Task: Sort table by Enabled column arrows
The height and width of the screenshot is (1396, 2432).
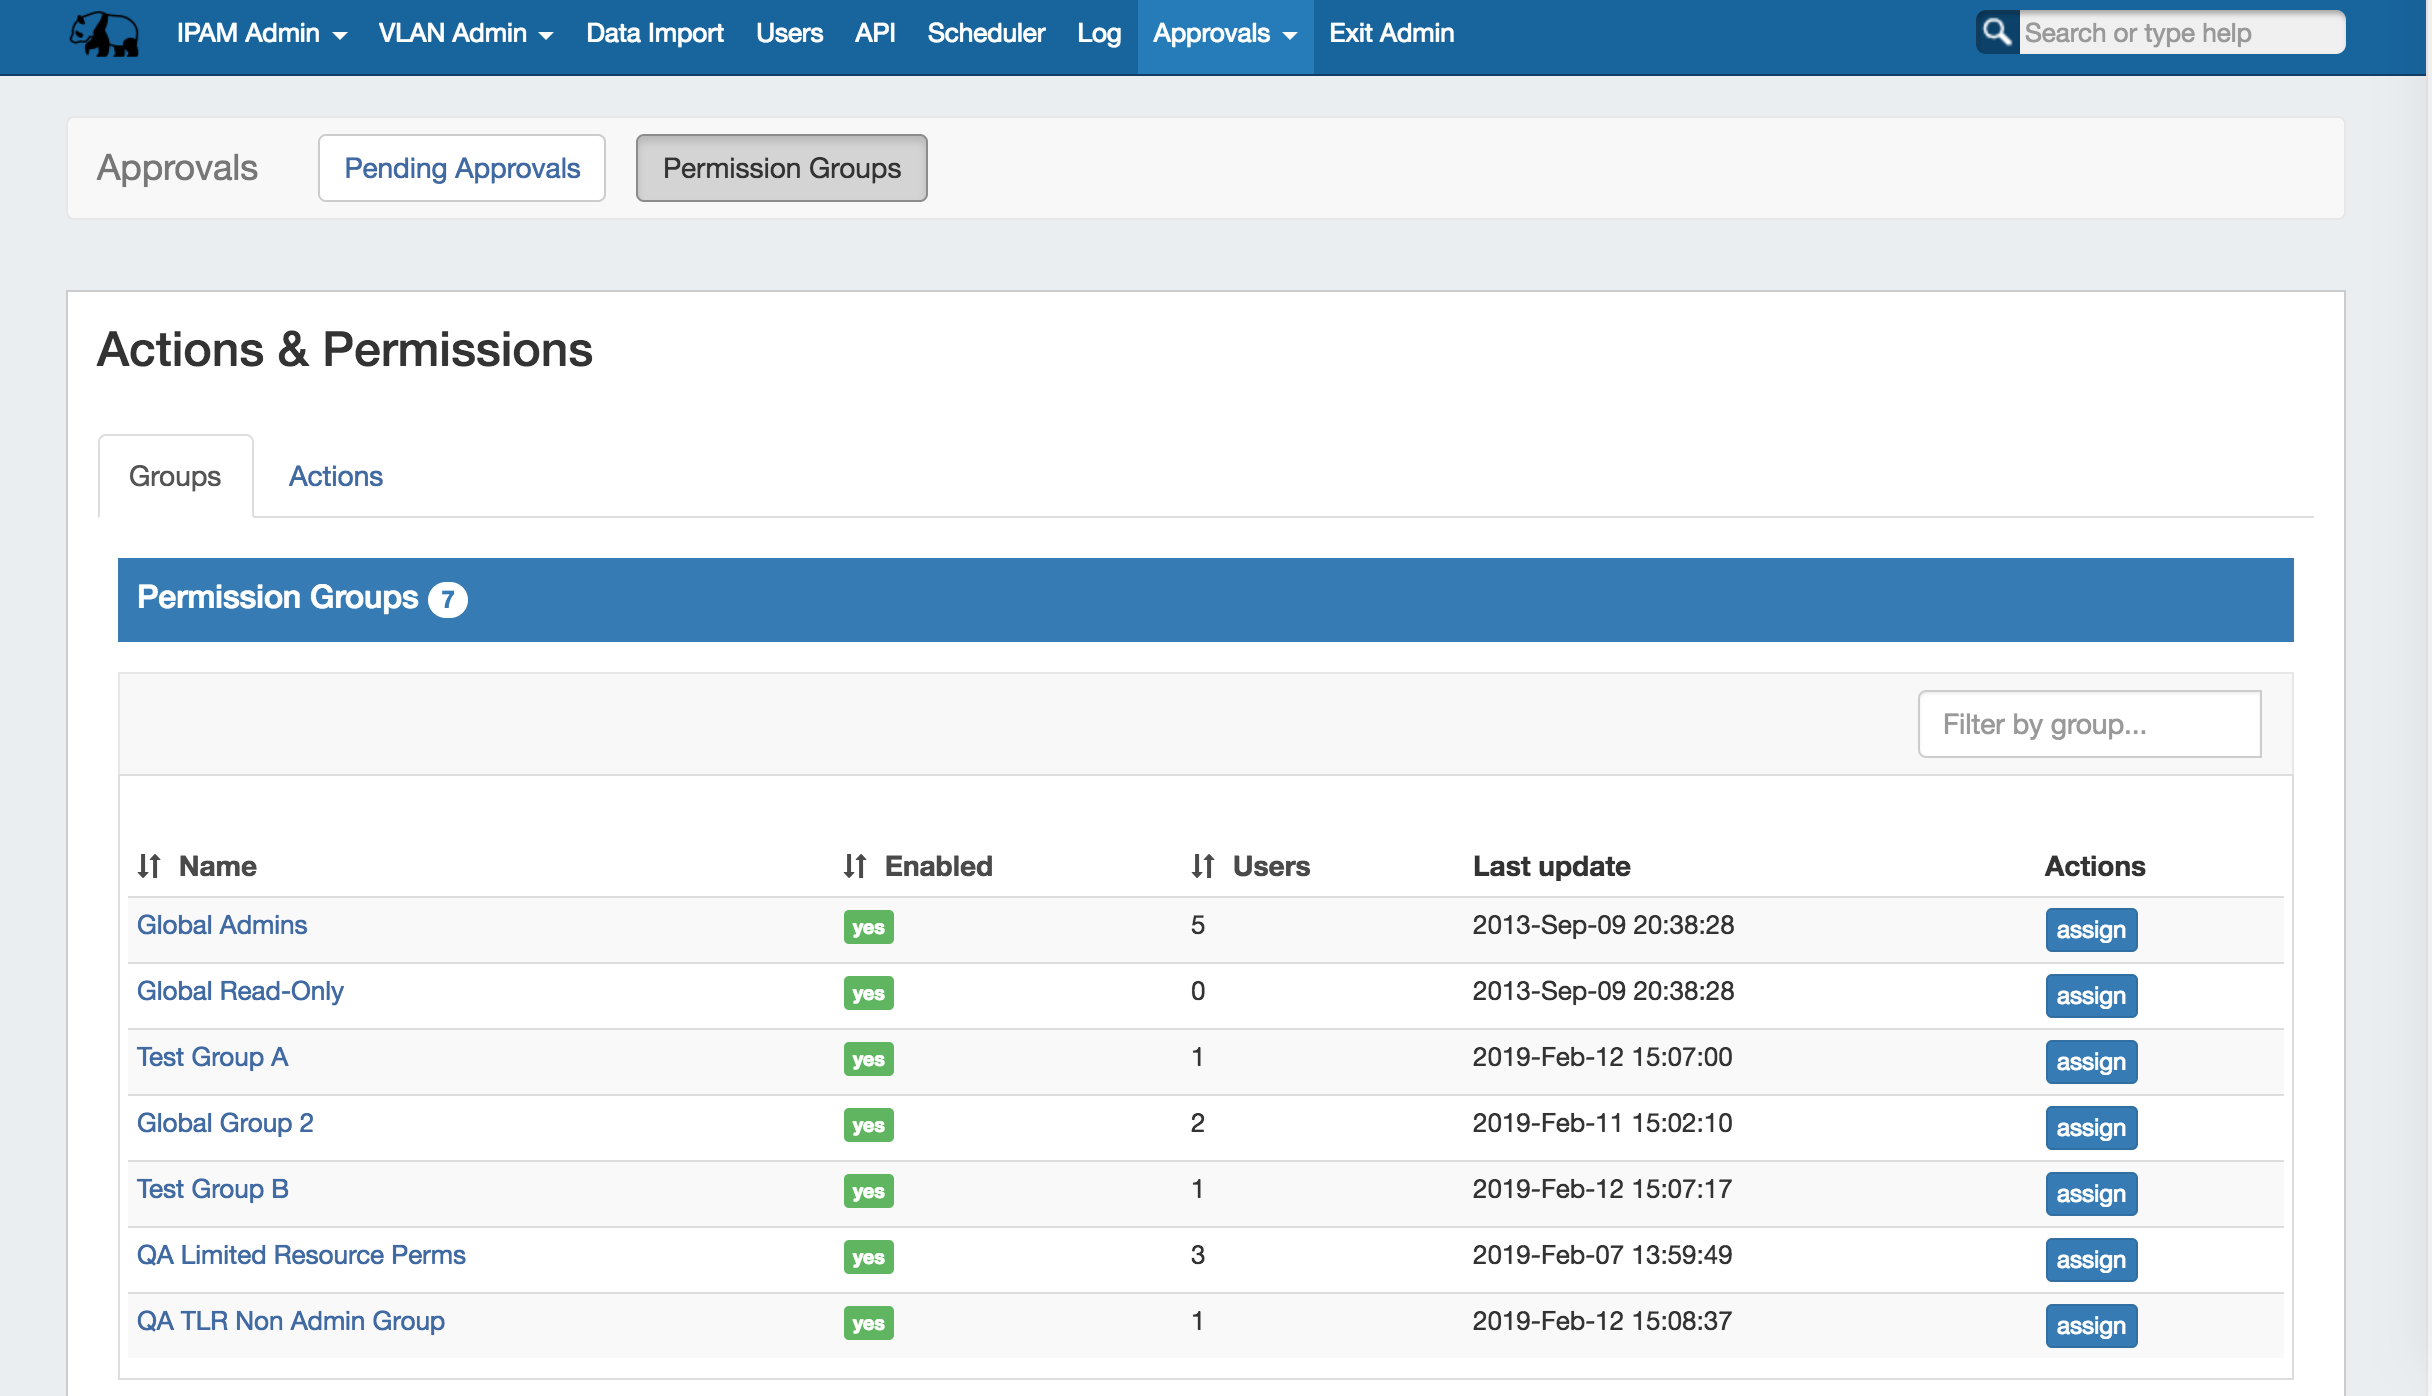Action: [854, 866]
